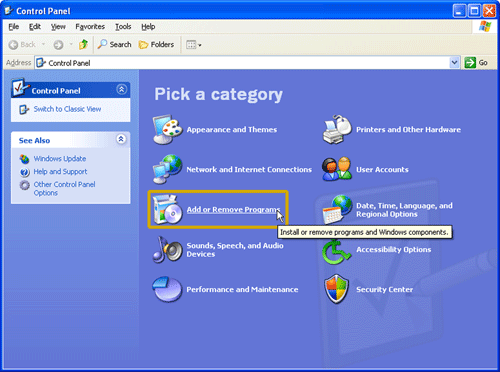500x372 pixels.
Task: Open the Help menu
Action: point(148,27)
